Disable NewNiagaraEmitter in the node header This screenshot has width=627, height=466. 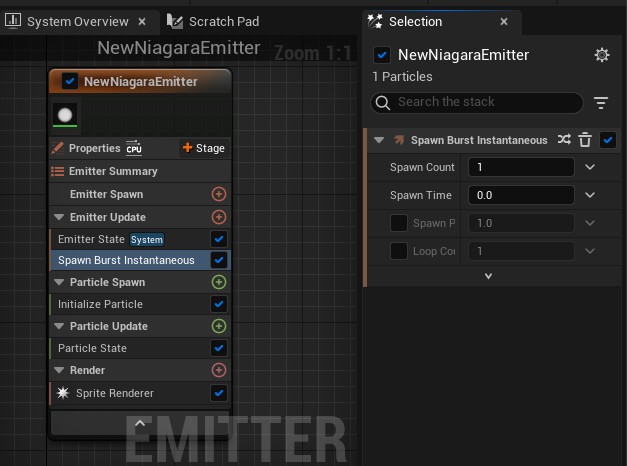point(70,82)
